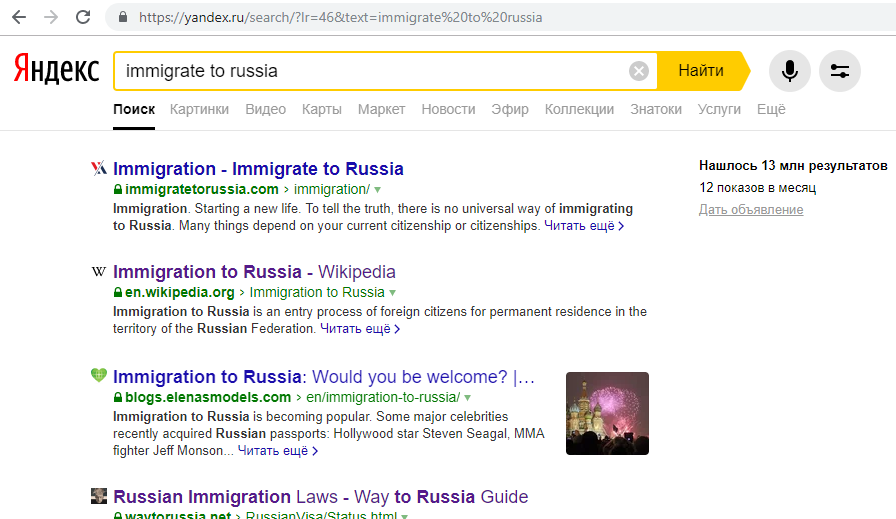
Task: Click Читать ещё under Wikipedia result
Action: pos(359,329)
